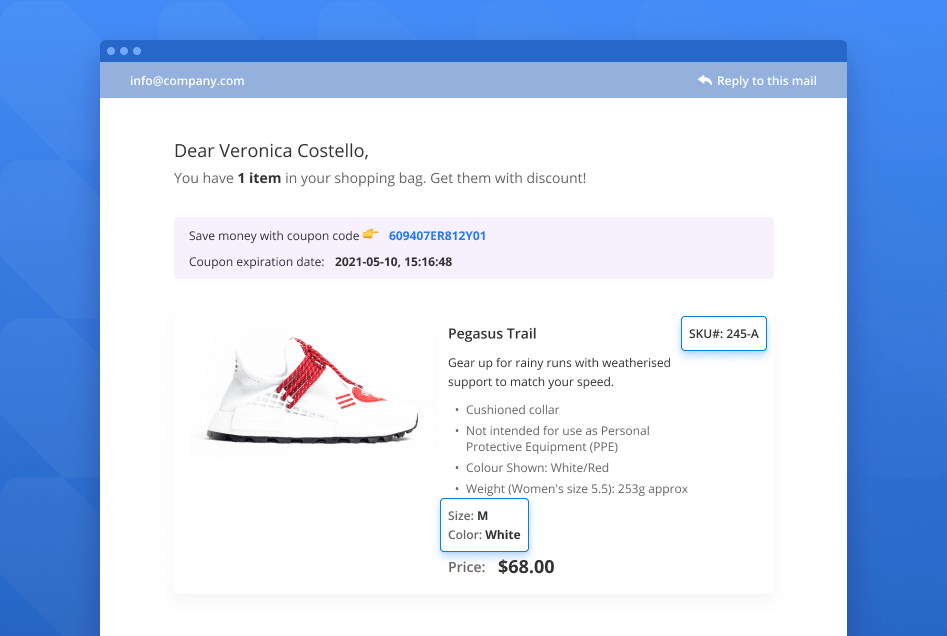Click the pointing hand emoji

coord(371,235)
